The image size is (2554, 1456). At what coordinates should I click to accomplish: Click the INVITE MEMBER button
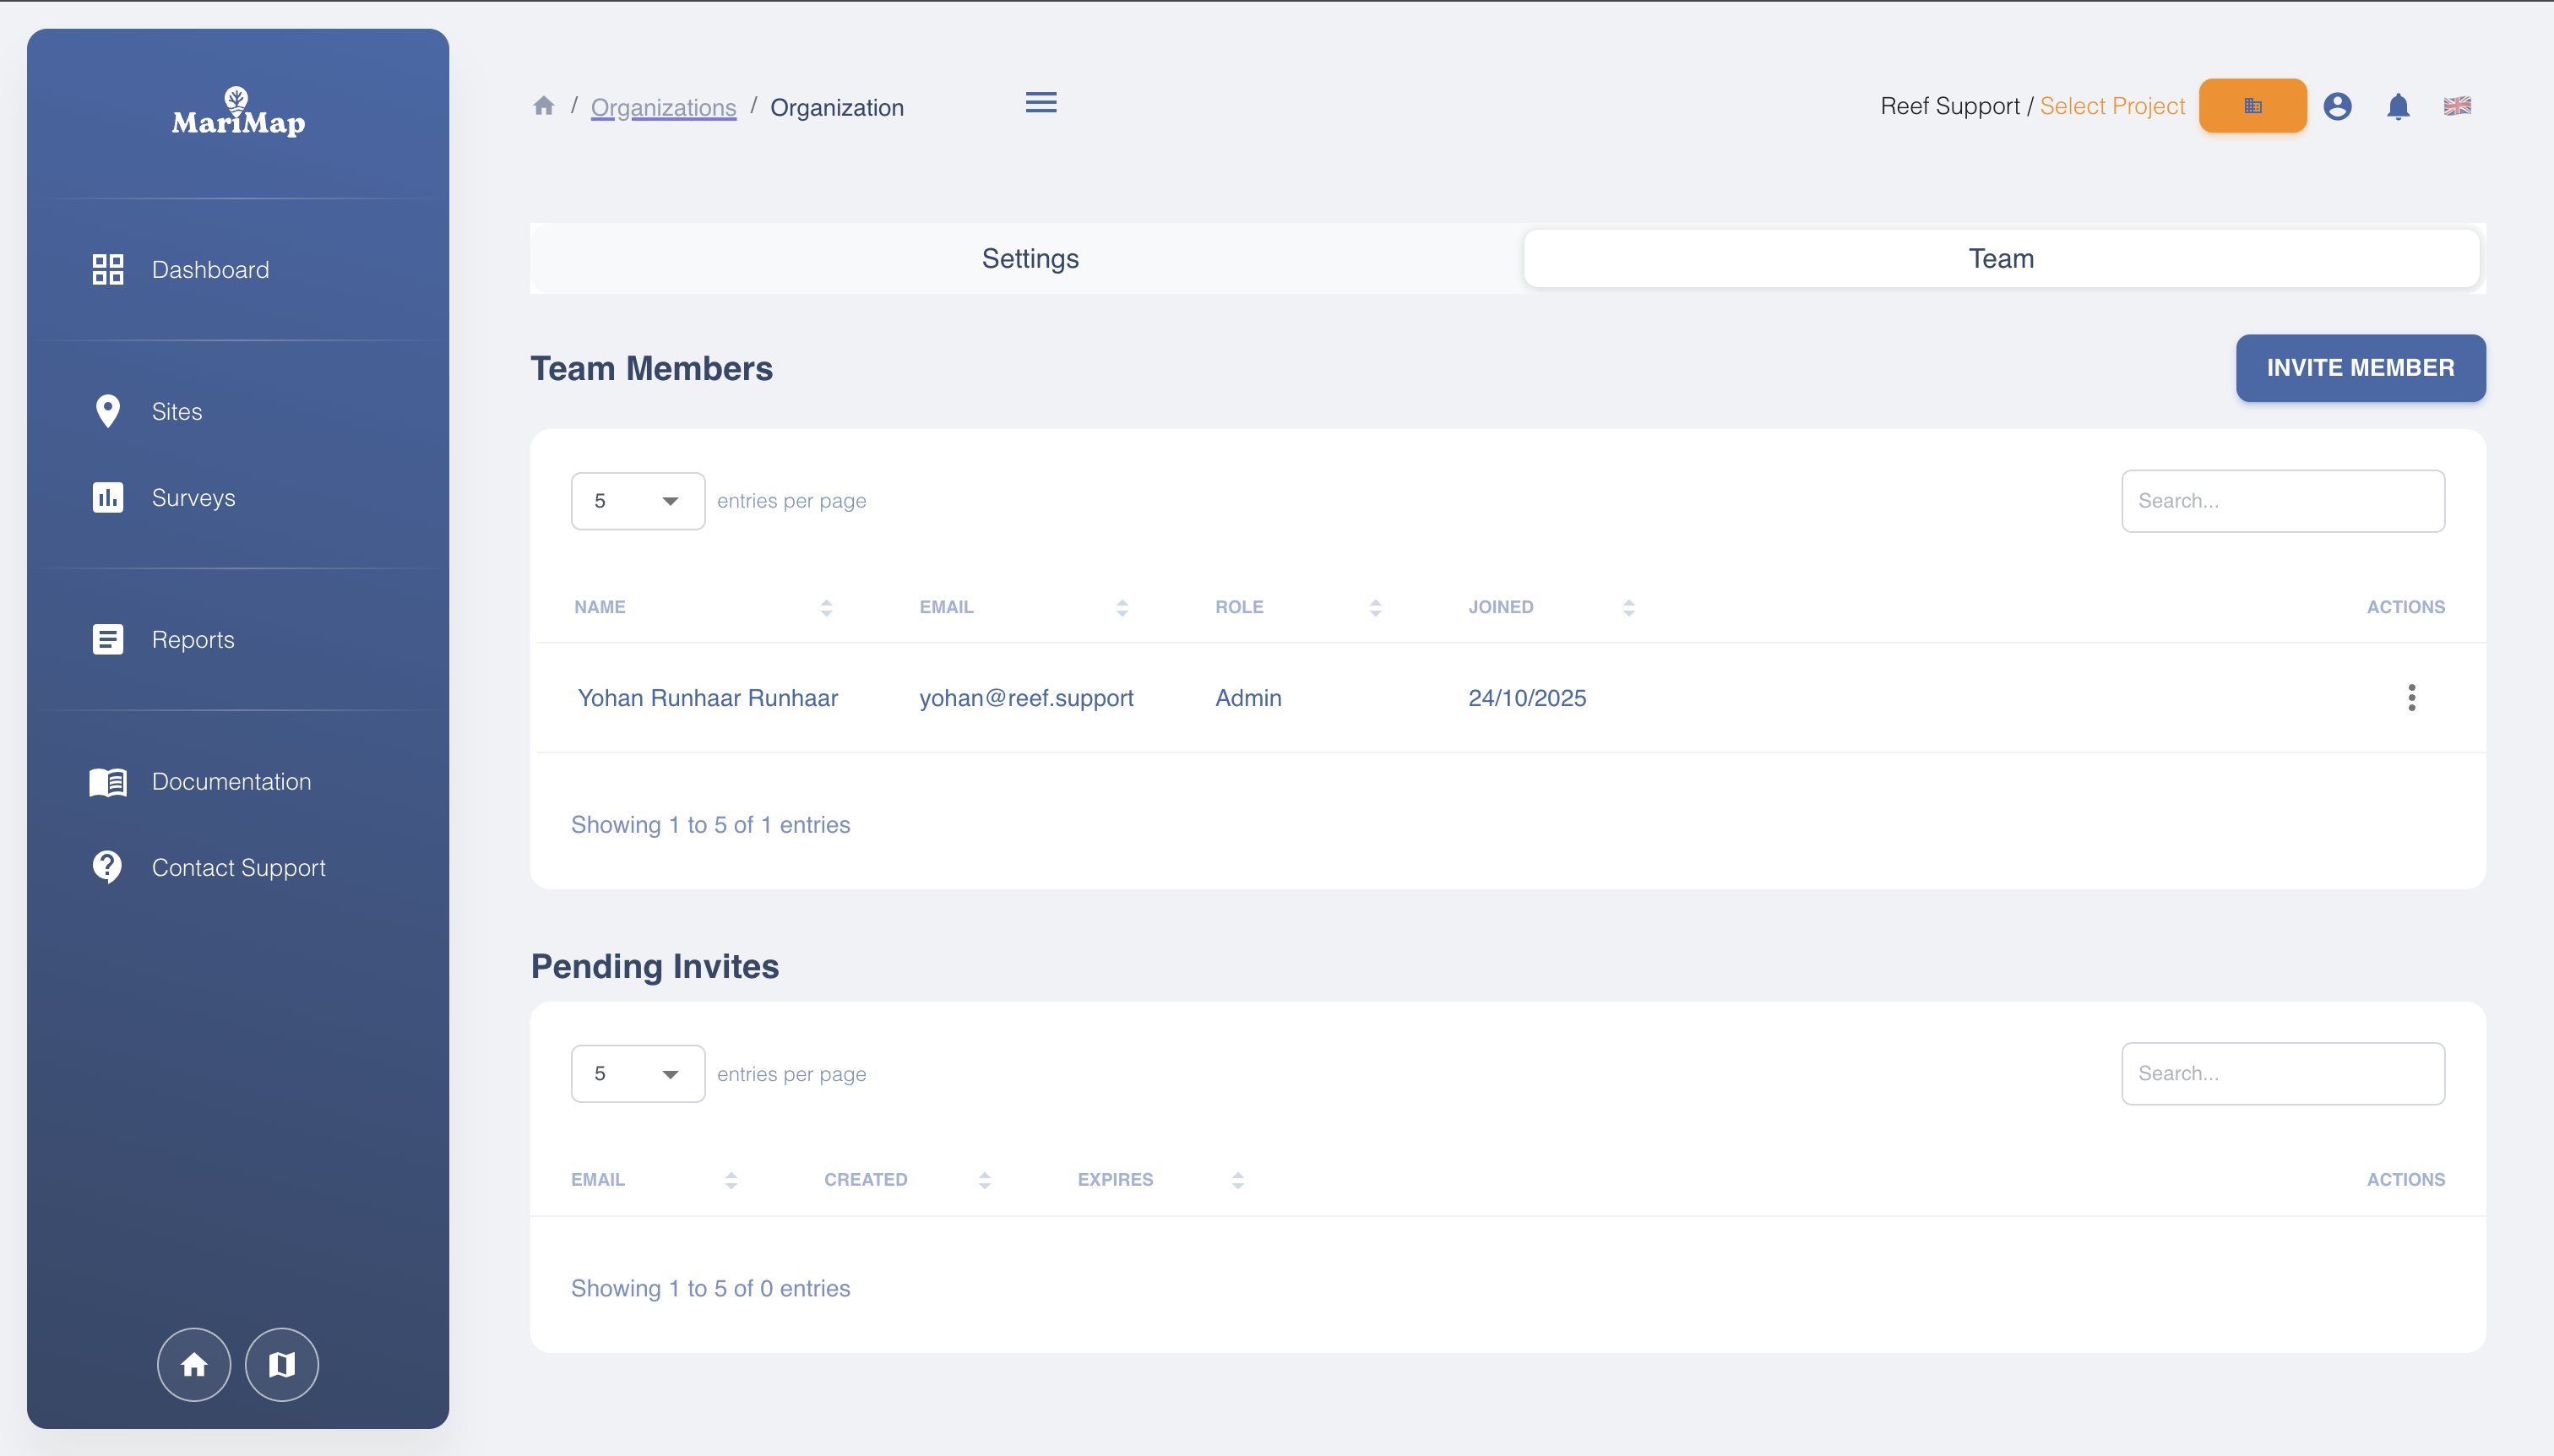(x=2360, y=368)
